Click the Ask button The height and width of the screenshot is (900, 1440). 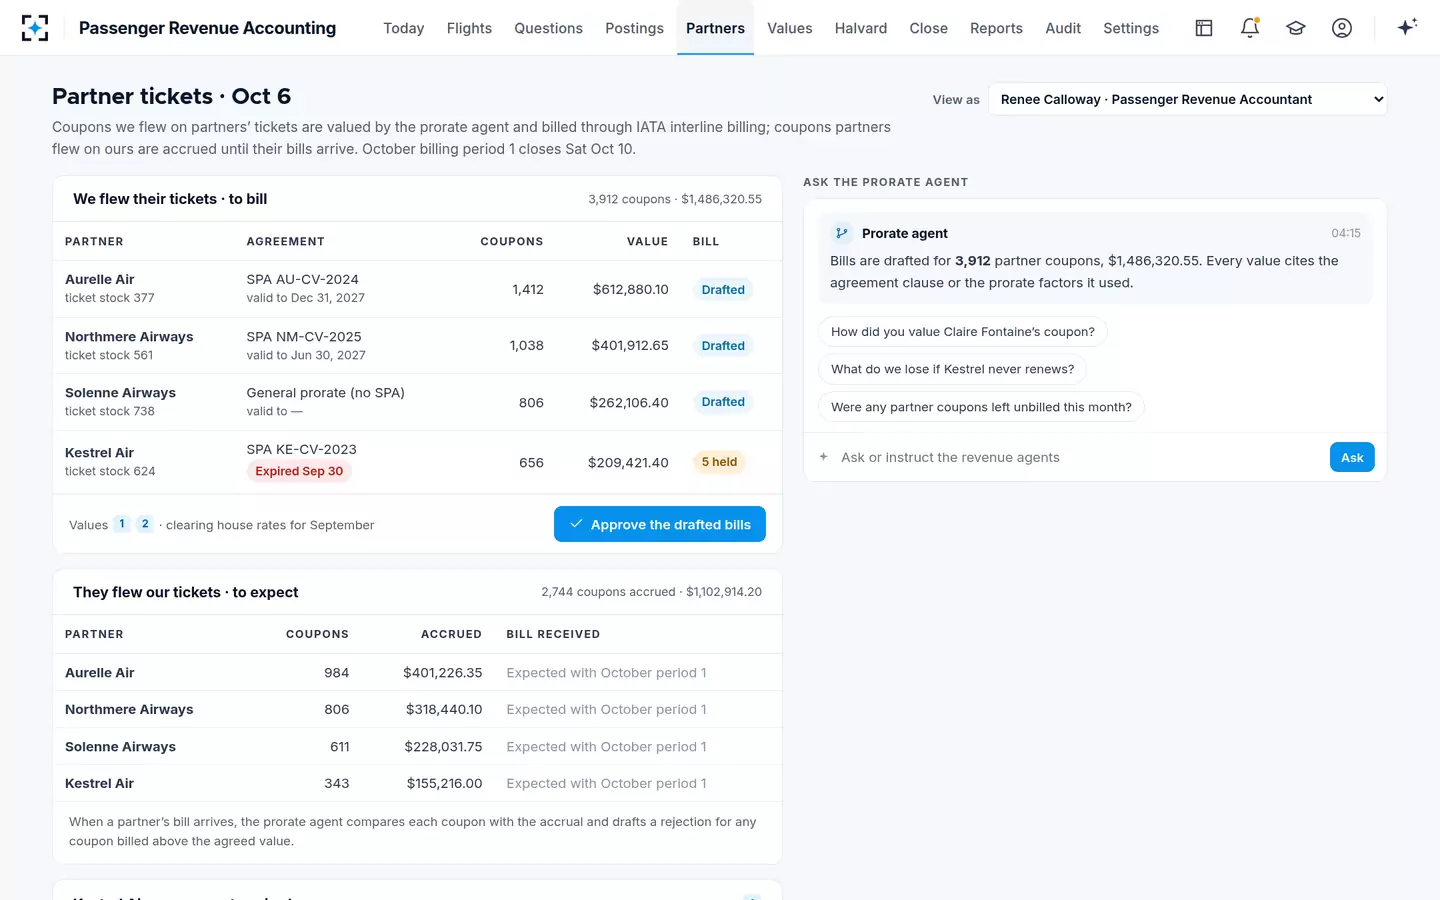point(1352,457)
